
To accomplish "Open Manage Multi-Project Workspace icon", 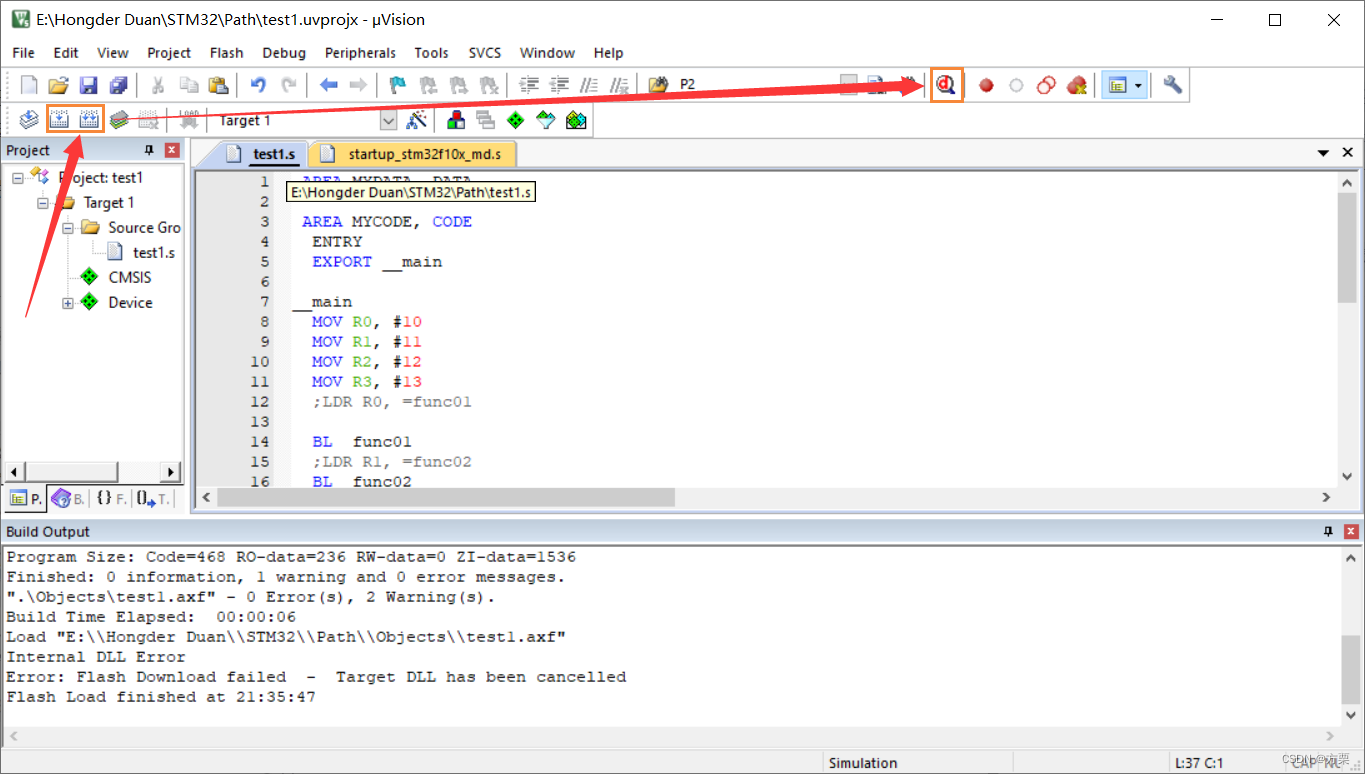I will [x=486, y=120].
